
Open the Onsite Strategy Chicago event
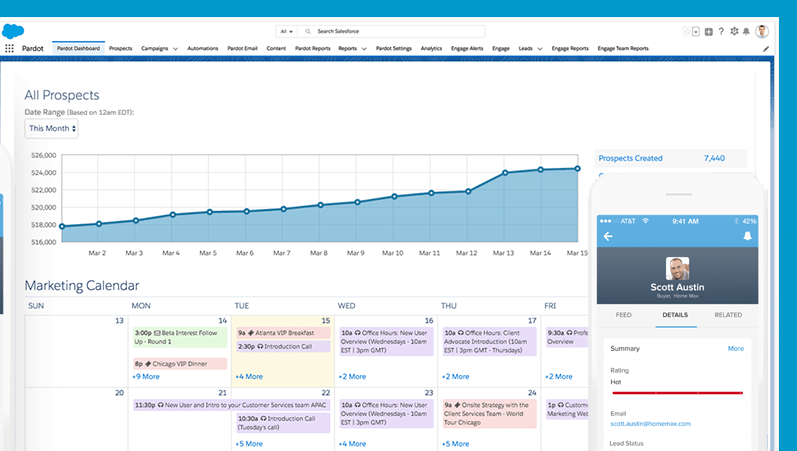(x=489, y=414)
